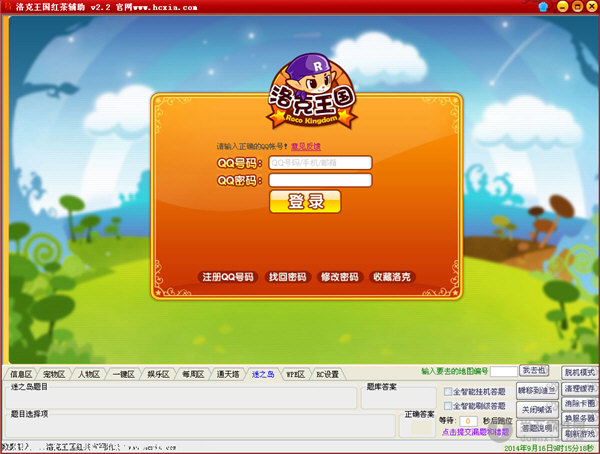Click the 等待 seconds input field
The width and height of the screenshot is (600, 454).
pyautogui.click(x=468, y=421)
